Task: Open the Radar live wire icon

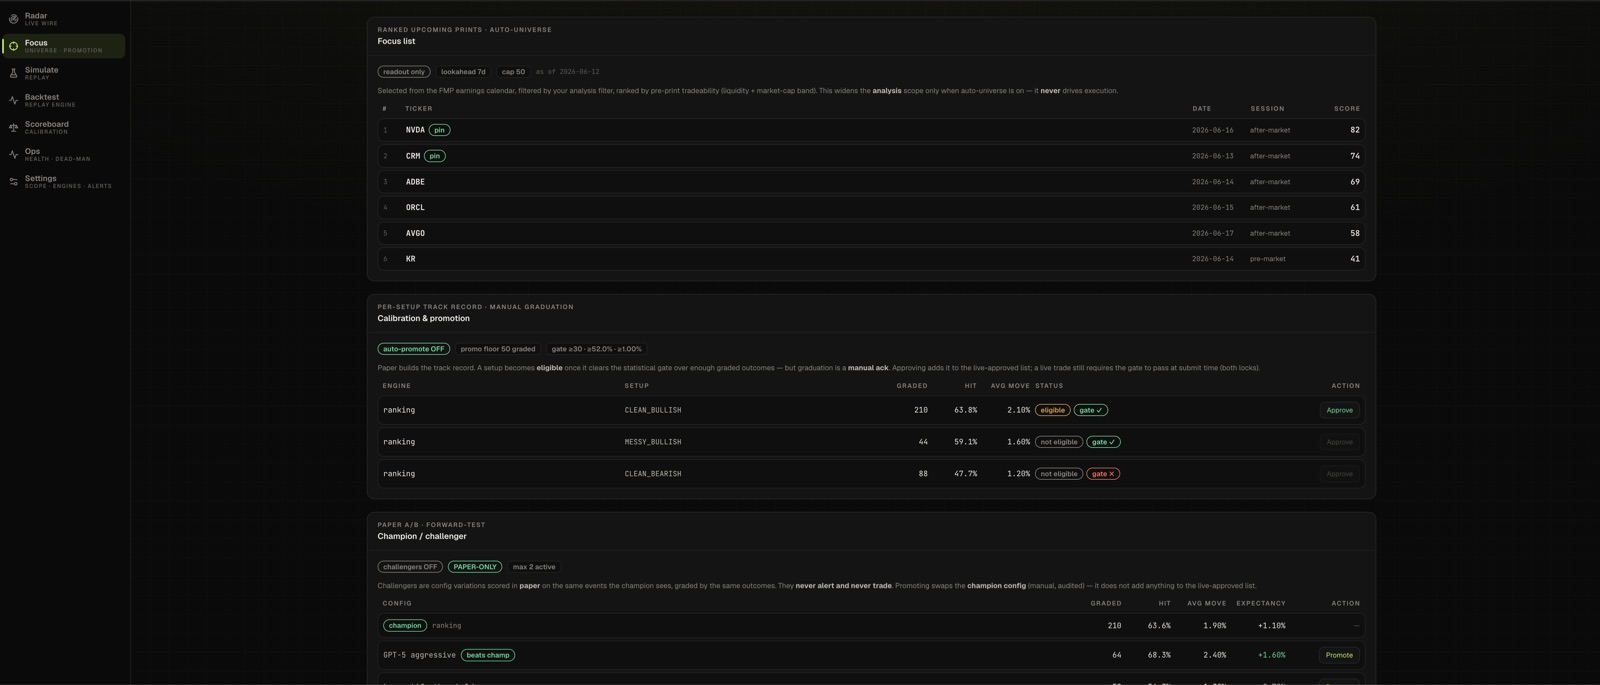Action: [x=14, y=19]
